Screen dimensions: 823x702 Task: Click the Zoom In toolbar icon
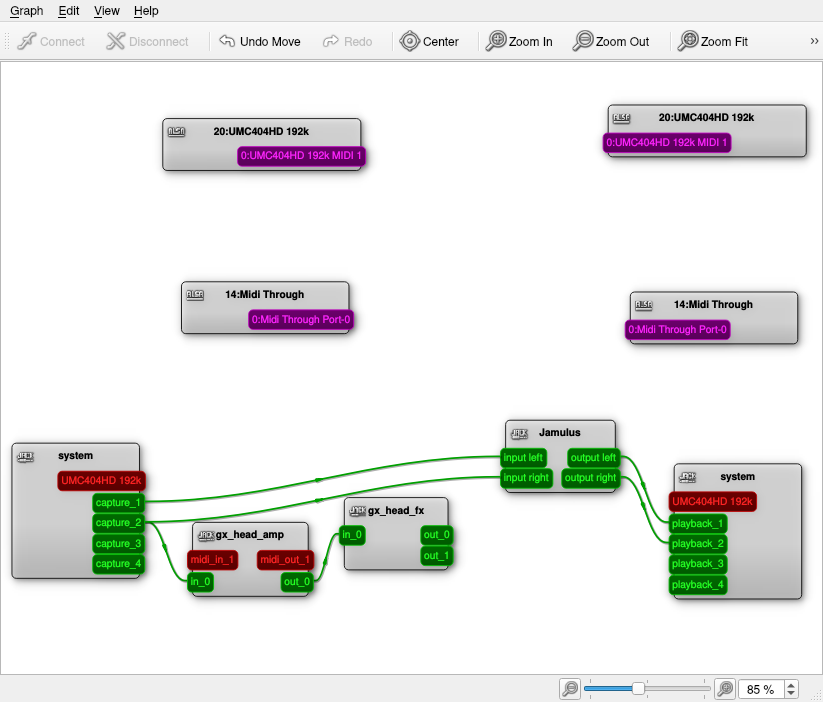tap(496, 42)
